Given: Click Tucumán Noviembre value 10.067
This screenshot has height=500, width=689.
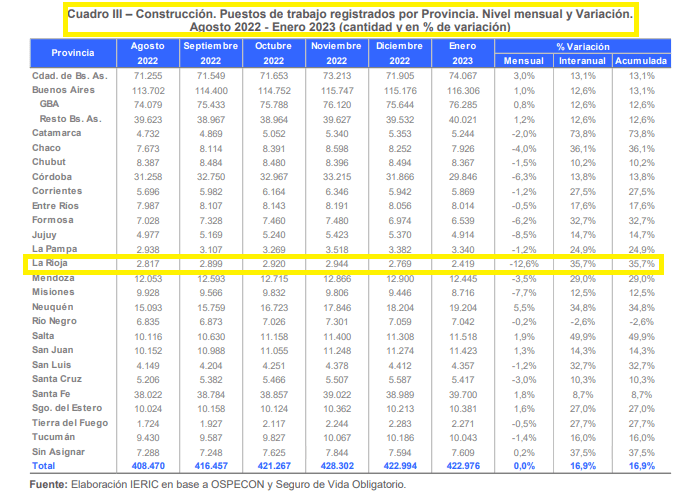Looking at the screenshot, I should pos(337,438).
